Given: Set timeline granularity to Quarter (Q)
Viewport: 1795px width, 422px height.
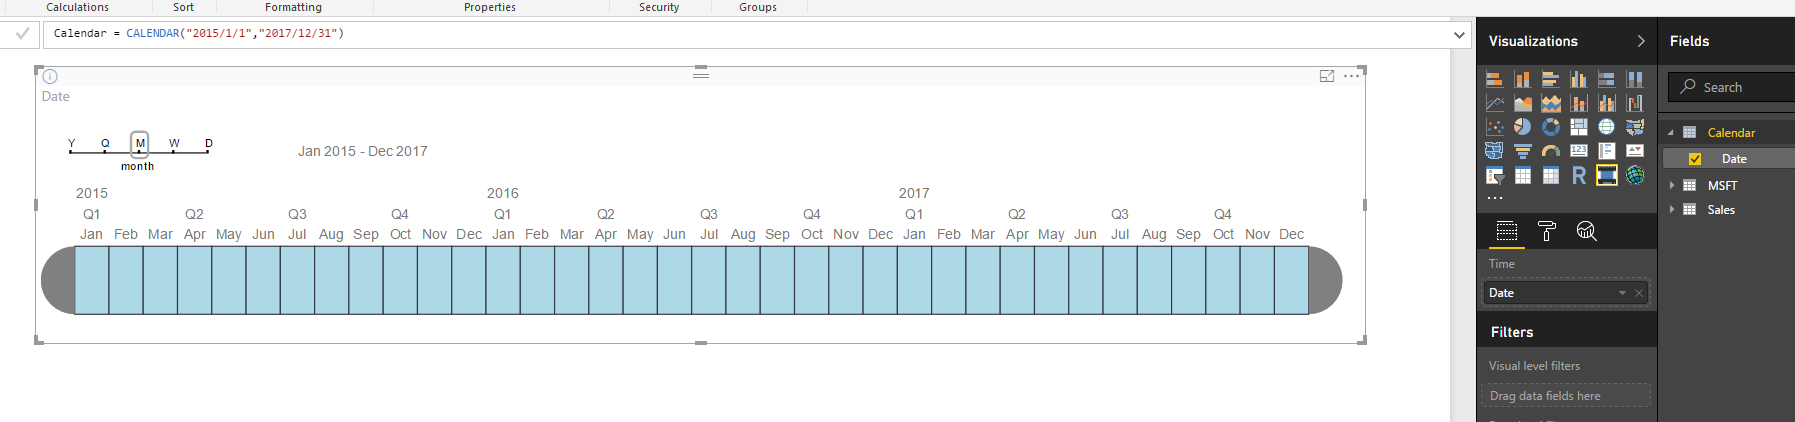Looking at the screenshot, I should click(105, 144).
